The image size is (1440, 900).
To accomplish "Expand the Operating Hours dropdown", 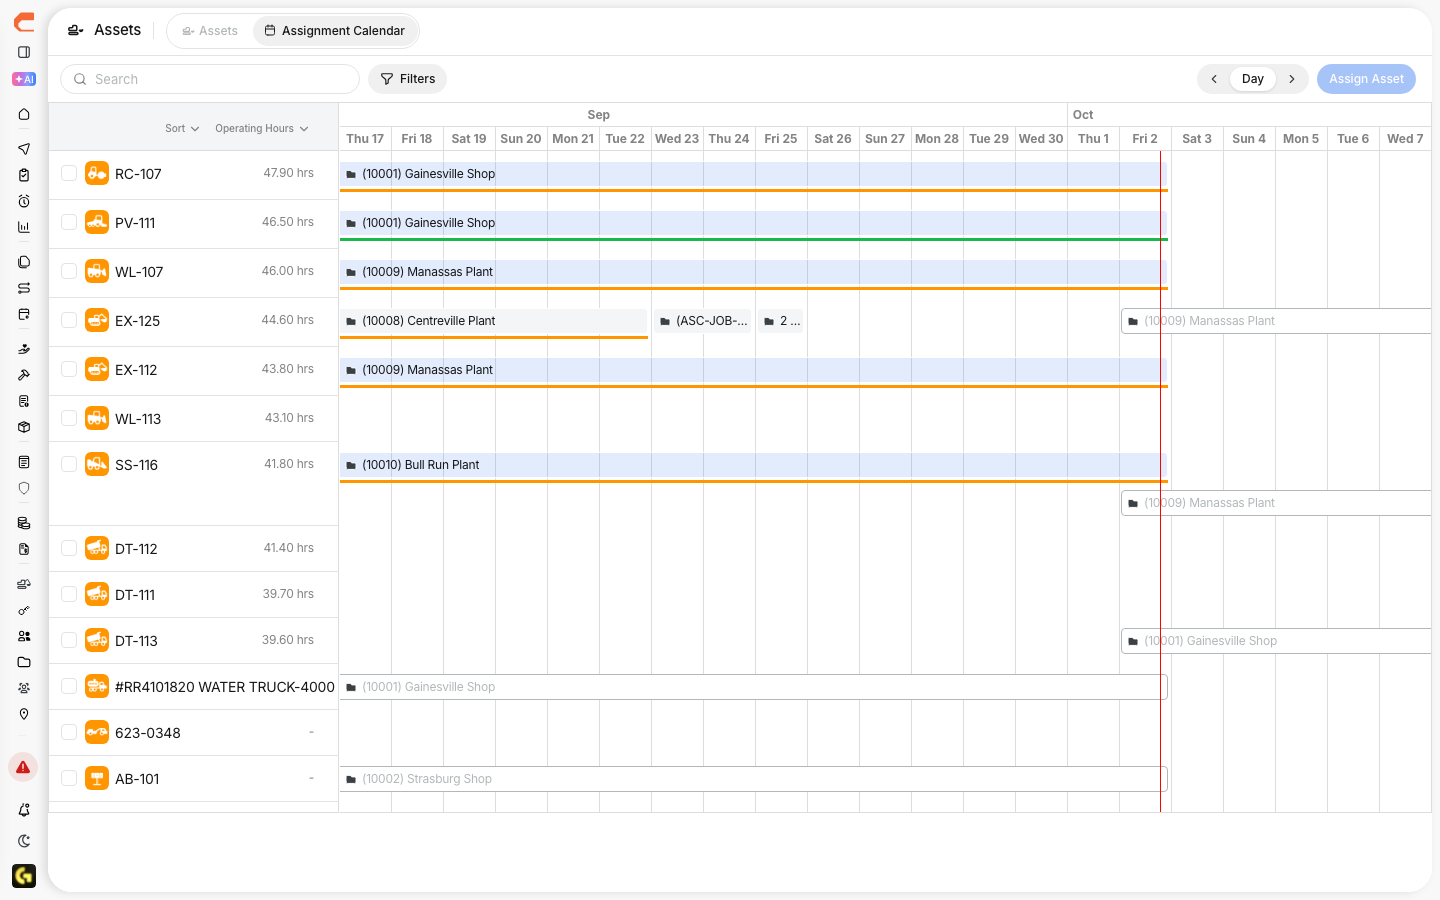I will click(x=262, y=128).
